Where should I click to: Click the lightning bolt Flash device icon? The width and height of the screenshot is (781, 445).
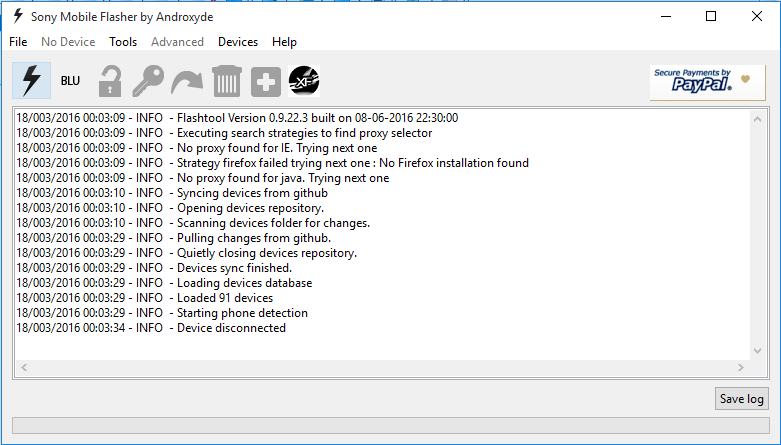tap(31, 81)
